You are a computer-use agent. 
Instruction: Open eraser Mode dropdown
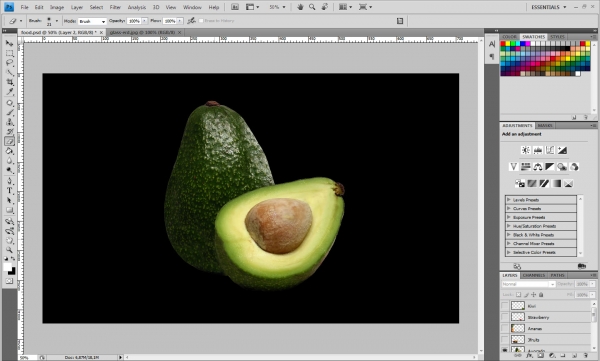click(x=92, y=21)
